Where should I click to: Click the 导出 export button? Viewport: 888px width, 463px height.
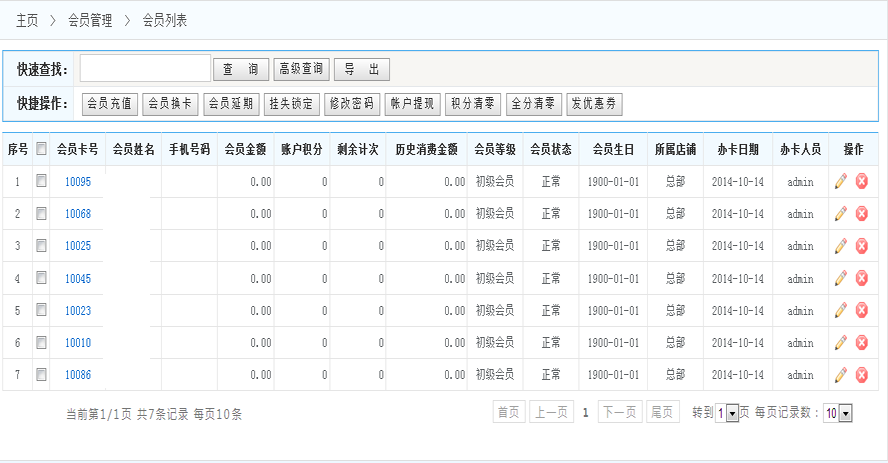click(361, 69)
